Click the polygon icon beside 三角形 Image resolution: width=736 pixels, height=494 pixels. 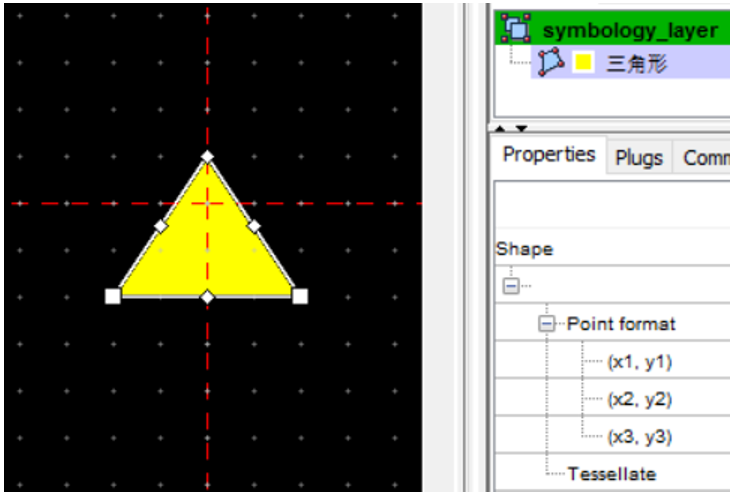[551, 62]
